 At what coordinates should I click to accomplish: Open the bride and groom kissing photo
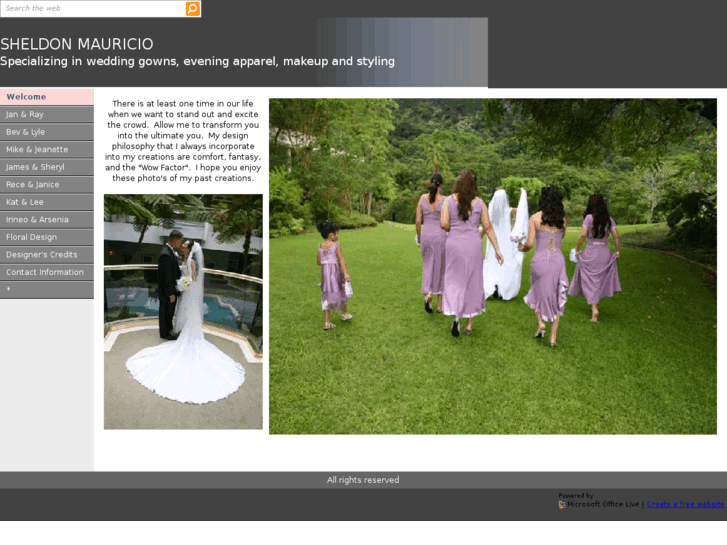(183, 312)
